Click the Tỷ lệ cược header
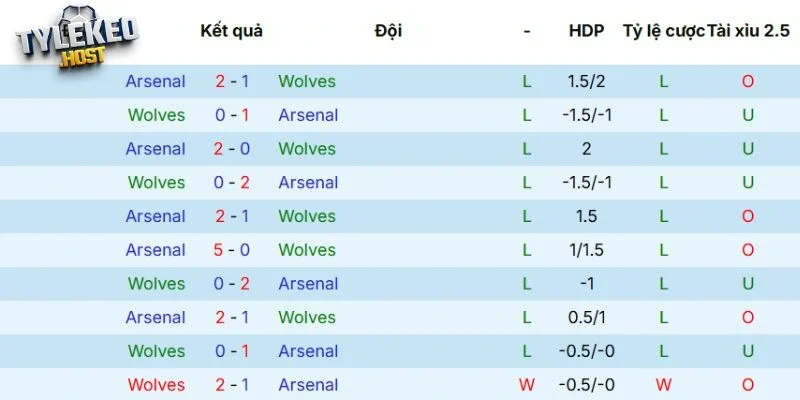The height and width of the screenshot is (400, 800). tap(663, 31)
